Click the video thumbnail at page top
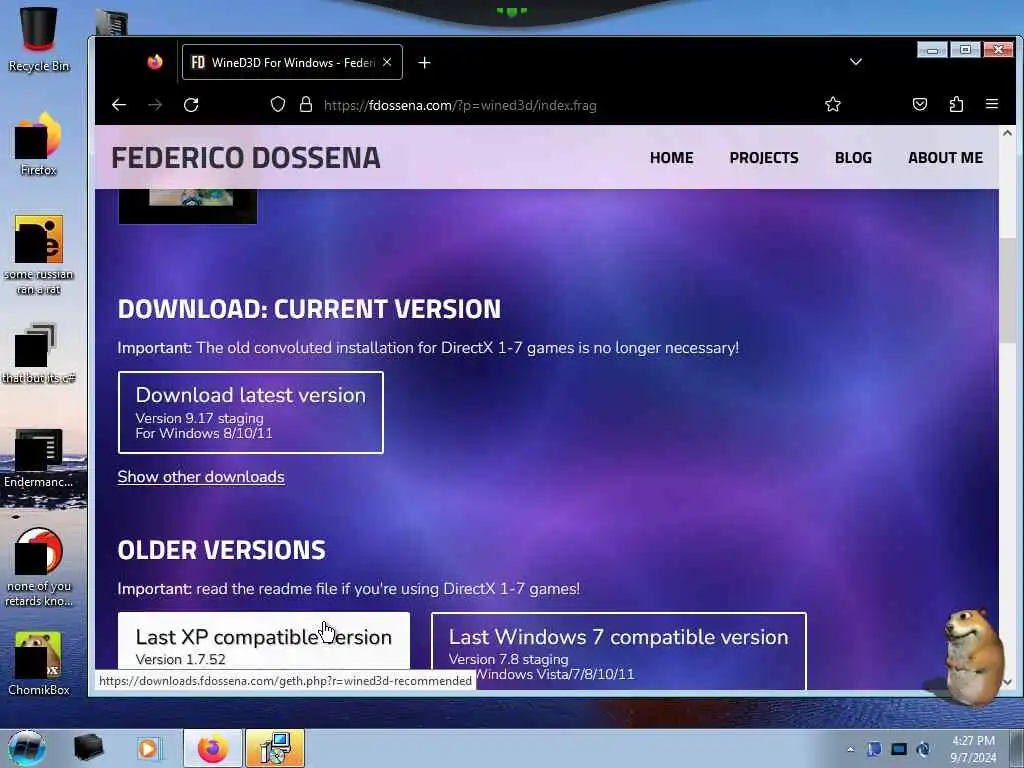Screen dimensions: 1024x768 187,206
